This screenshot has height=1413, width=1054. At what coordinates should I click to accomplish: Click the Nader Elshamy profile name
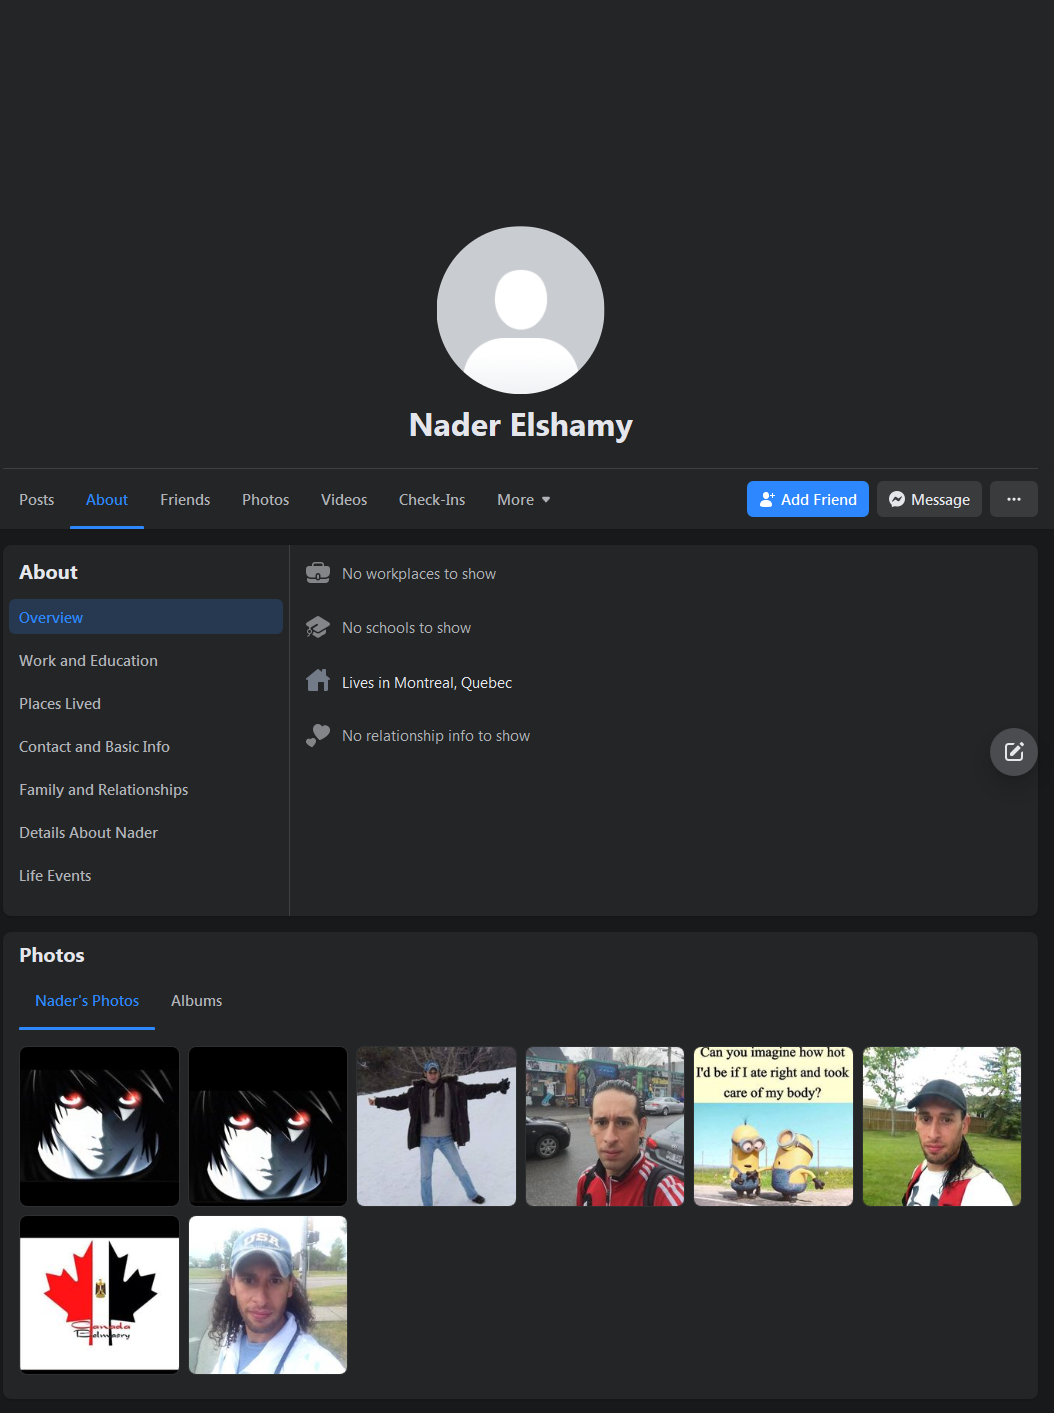[x=521, y=425]
